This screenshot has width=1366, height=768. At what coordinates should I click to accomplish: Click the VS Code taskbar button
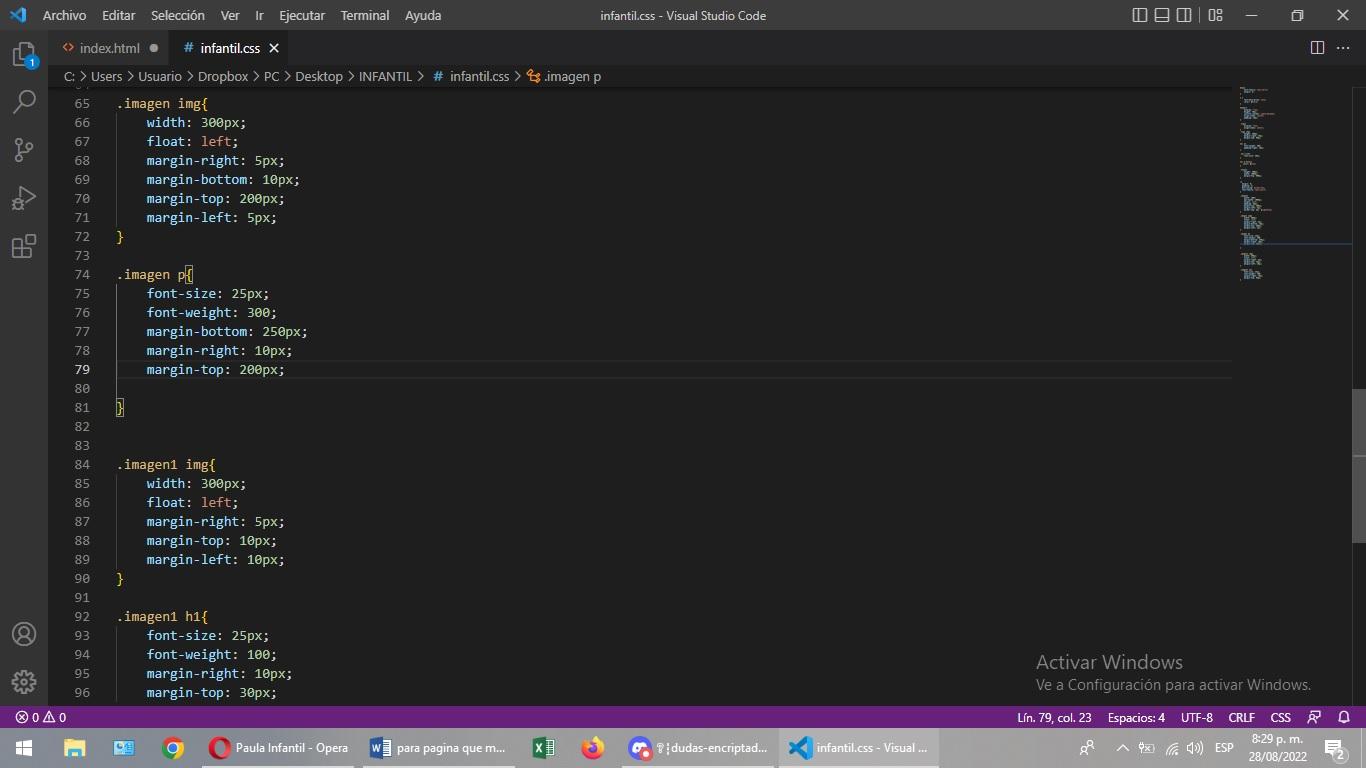[x=859, y=748]
